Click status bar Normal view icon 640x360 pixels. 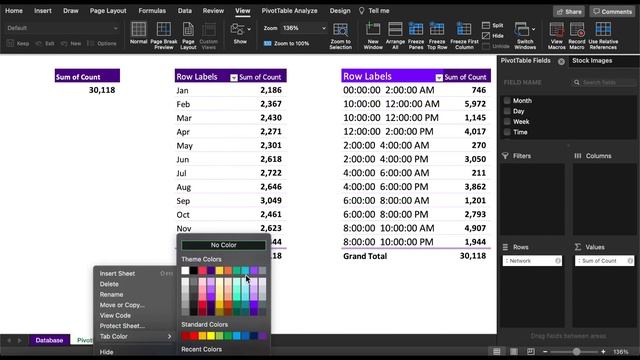(496, 351)
